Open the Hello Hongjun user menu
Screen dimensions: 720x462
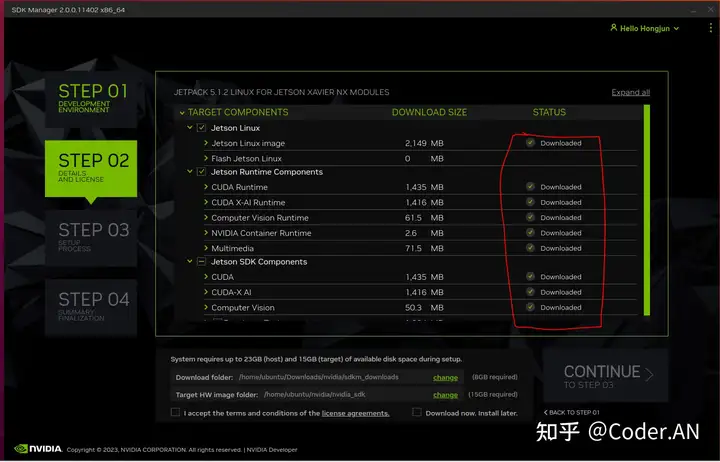[644, 28]
